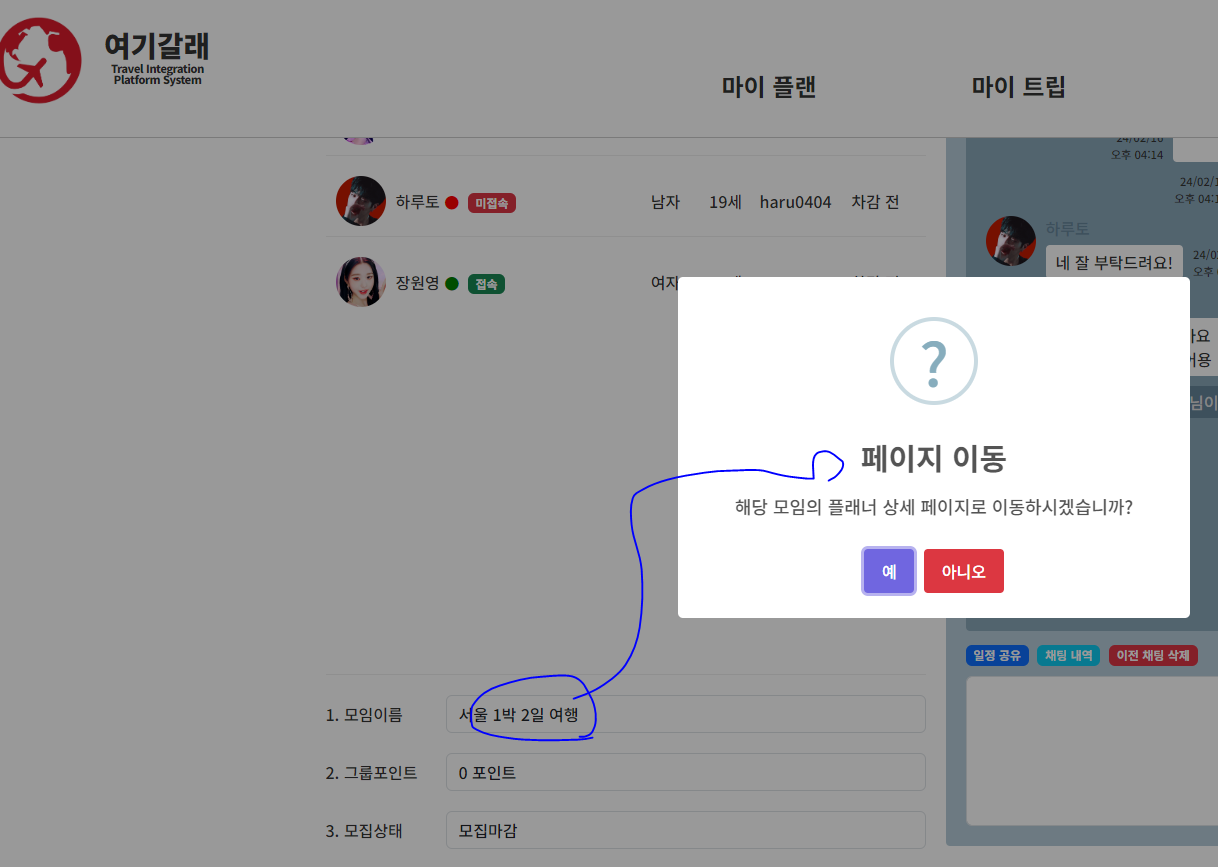Click the 그룹포인트 field showing 0 포인트
Viewport: 1218px width, 867px height.
pos(686,772)
